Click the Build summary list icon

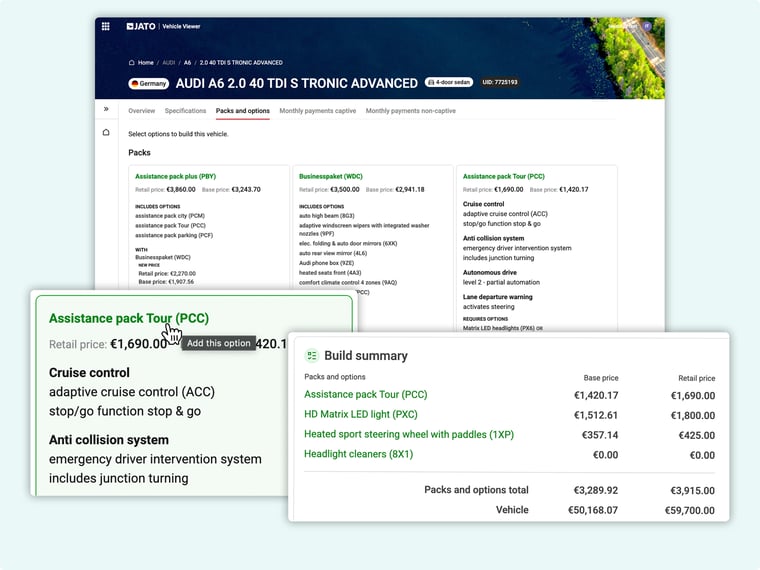pyautogui.click(x=312, y=356)
